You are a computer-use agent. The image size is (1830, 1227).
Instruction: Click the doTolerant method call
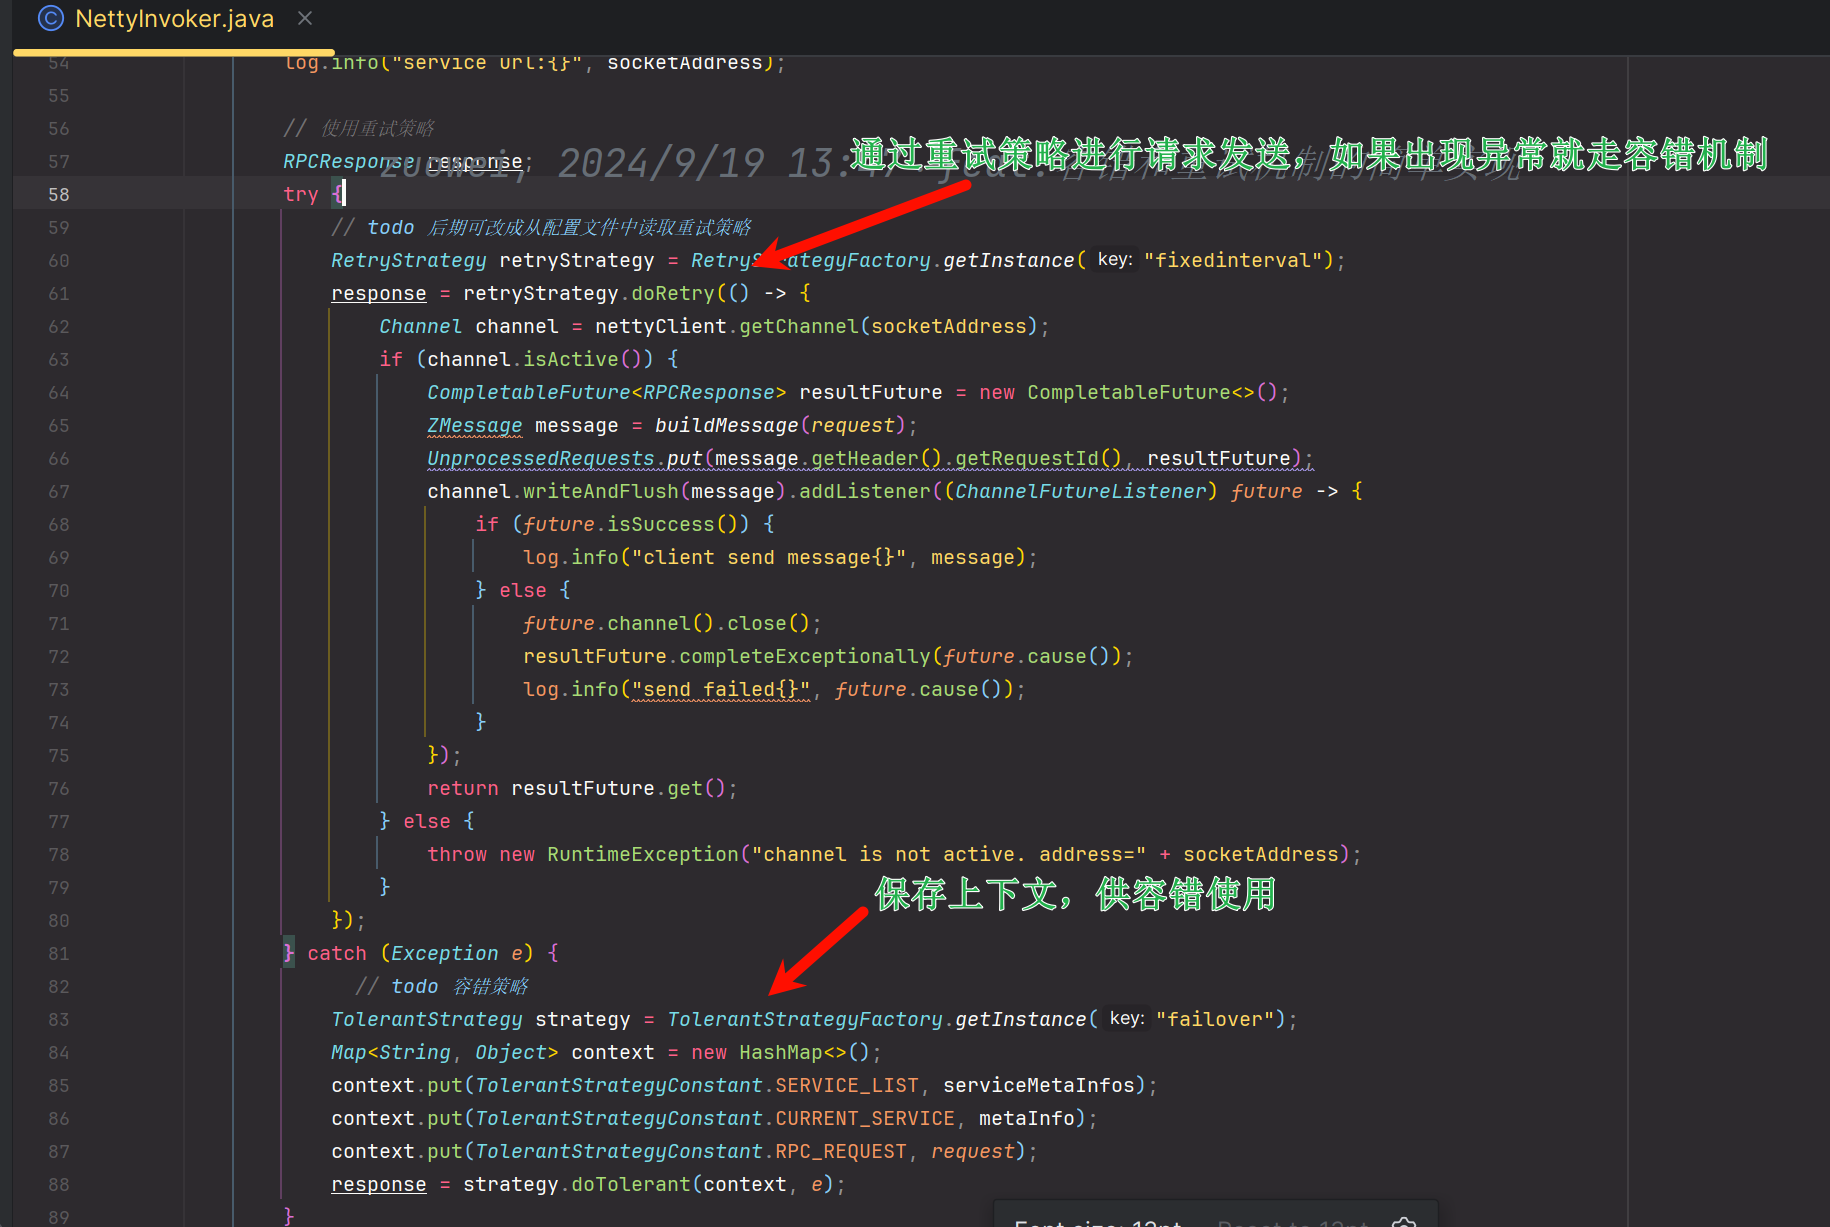click(630, 1184)
